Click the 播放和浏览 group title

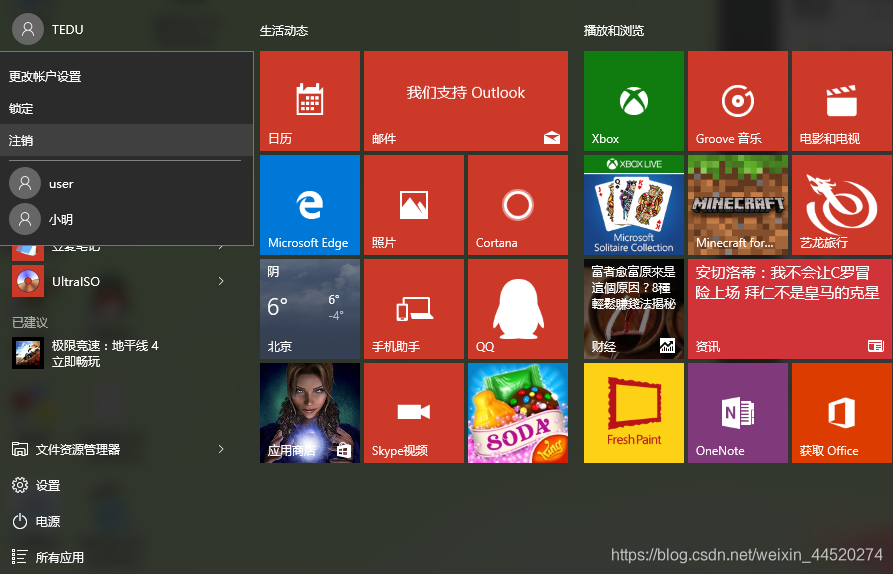tap(613, 31)
